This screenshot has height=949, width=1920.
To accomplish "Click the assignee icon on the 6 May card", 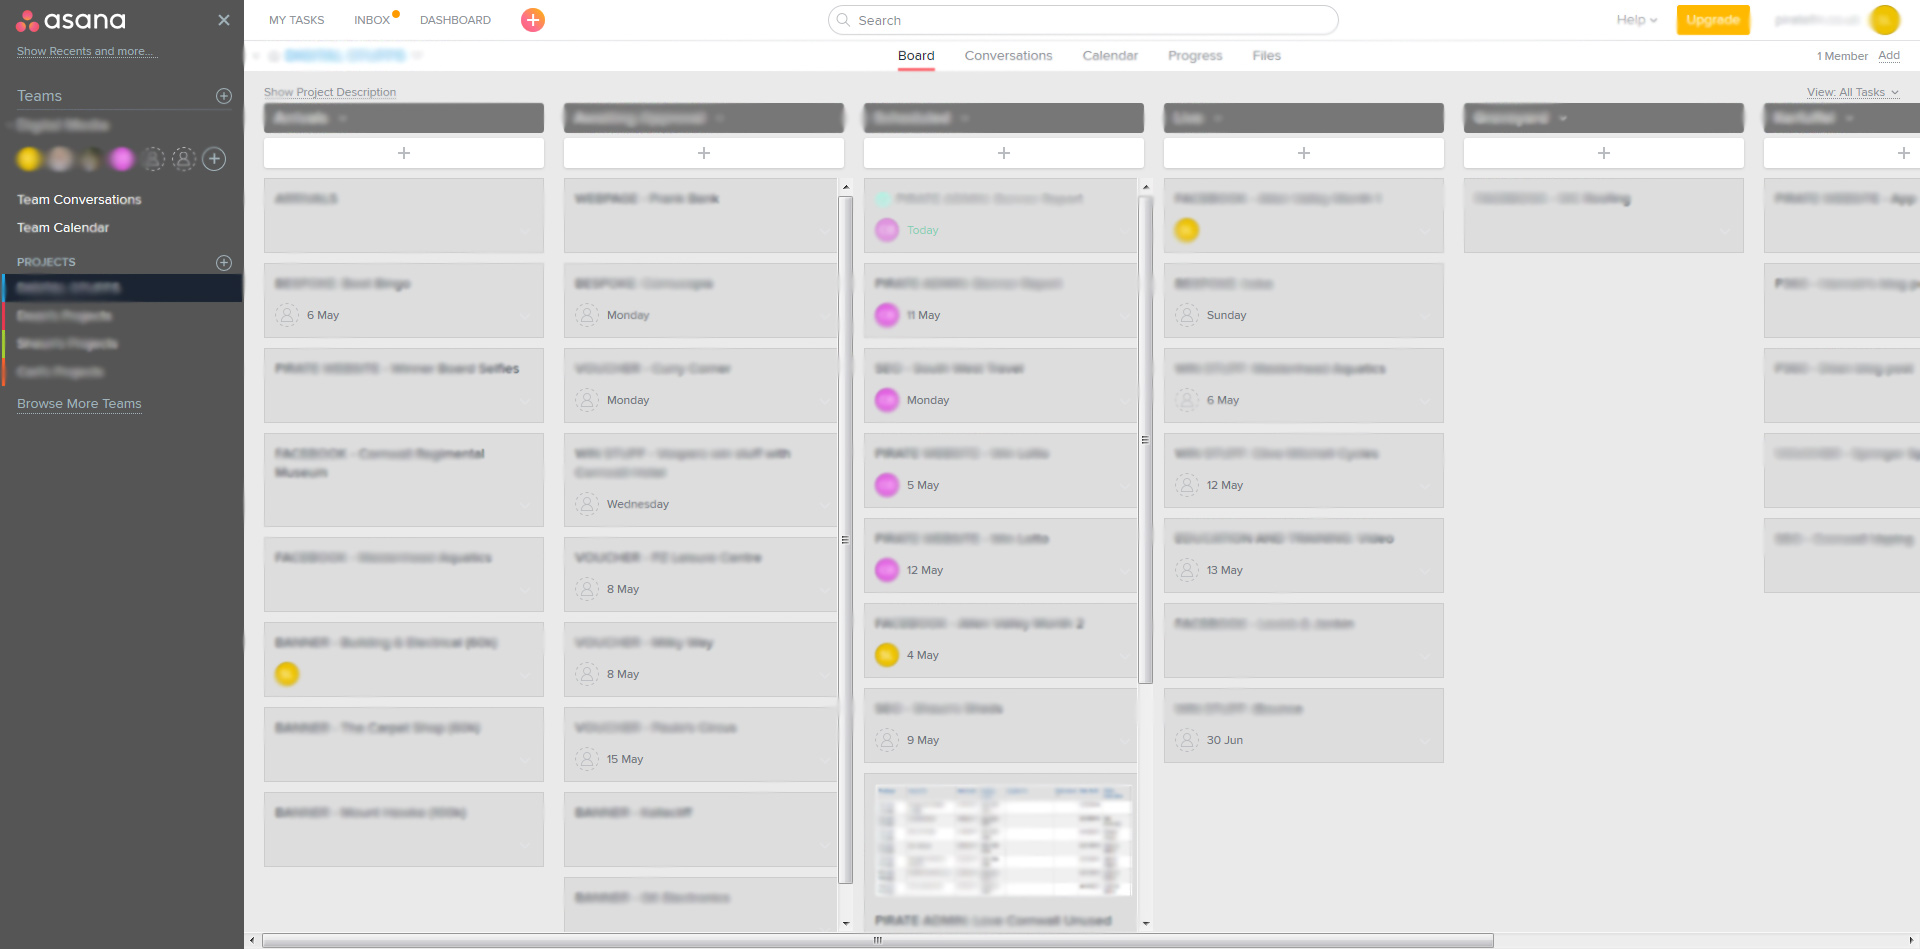I will (287, 315).
